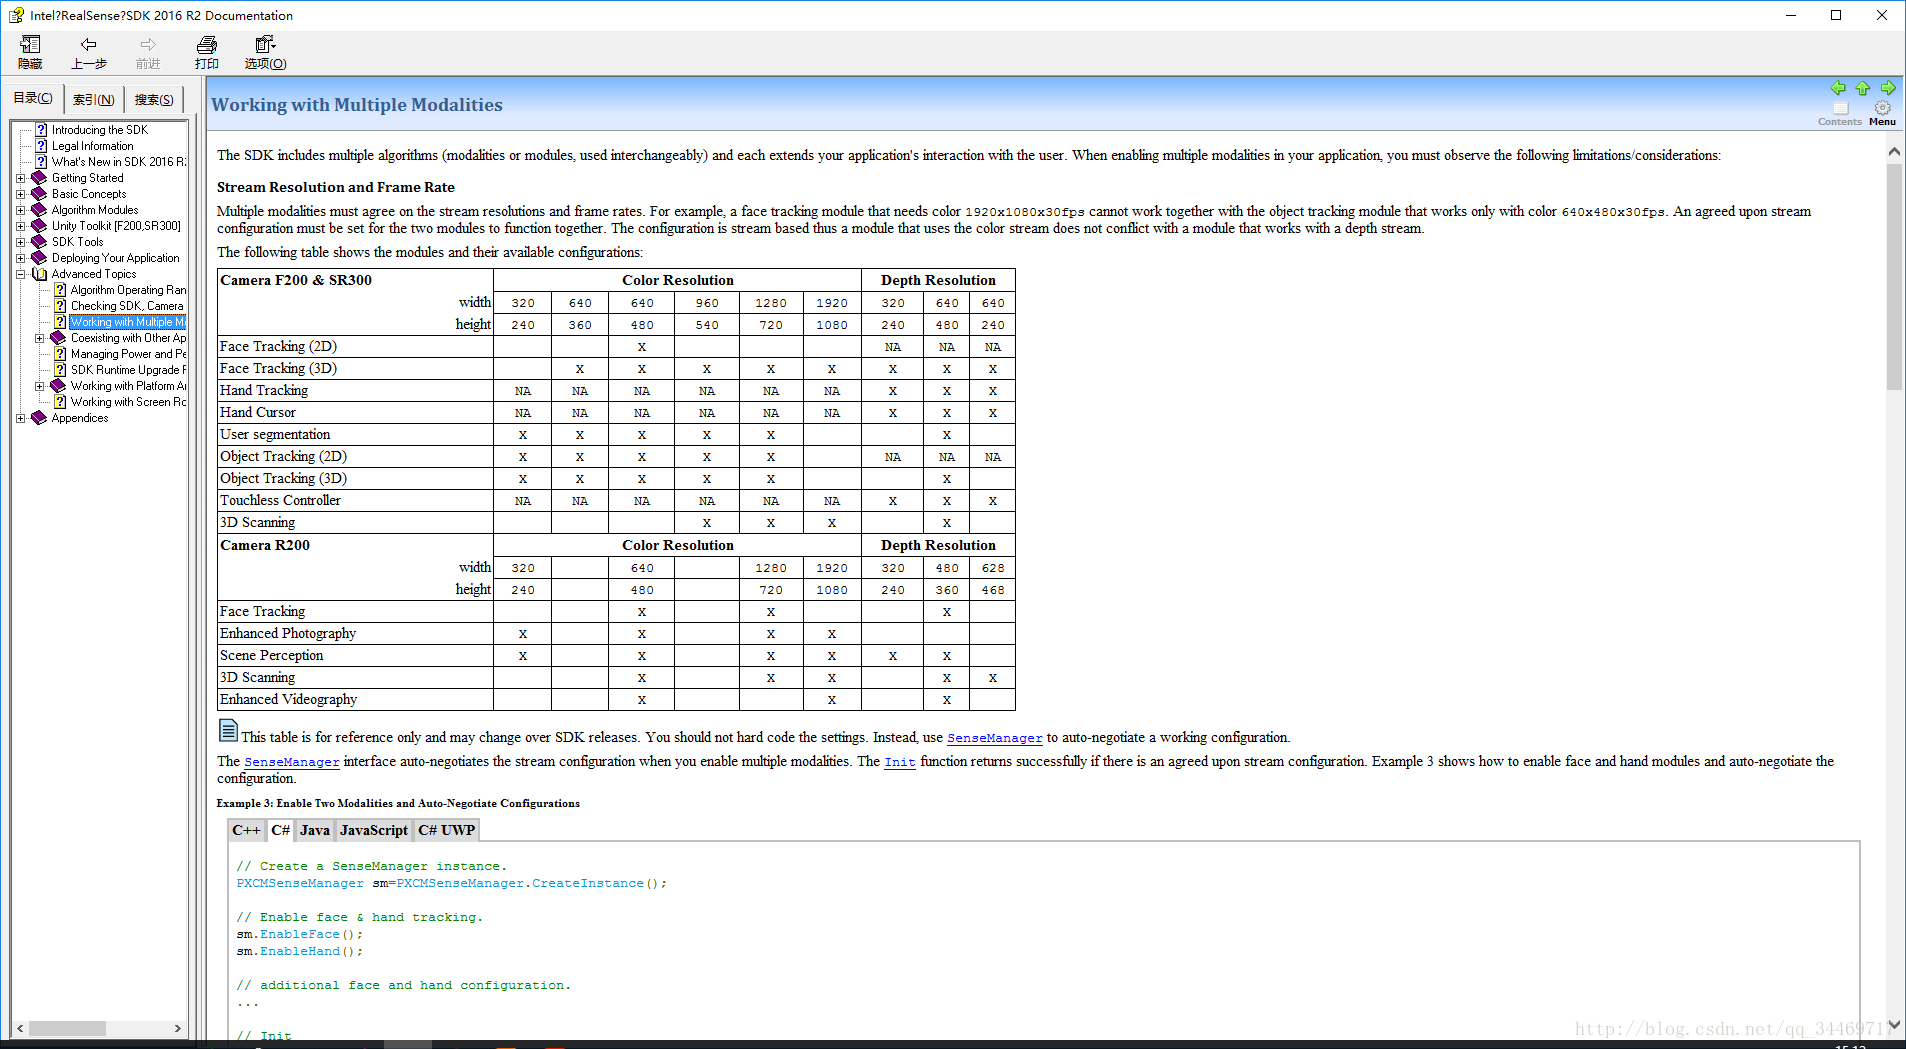Viewport: 1906px width, 1049px height.
Task: Open the Options toolbar icon
Action: pyautogui.click(x=265, y=45)
